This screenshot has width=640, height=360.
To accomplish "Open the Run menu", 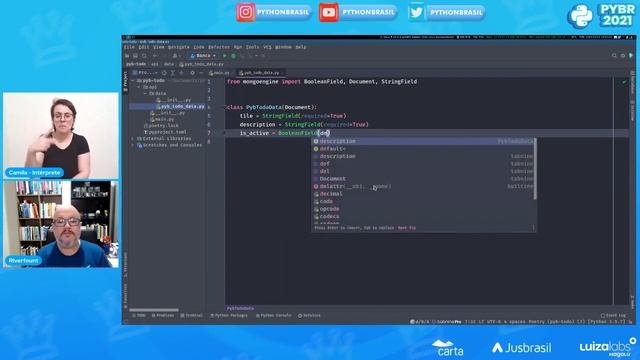I will coord(238,47).
